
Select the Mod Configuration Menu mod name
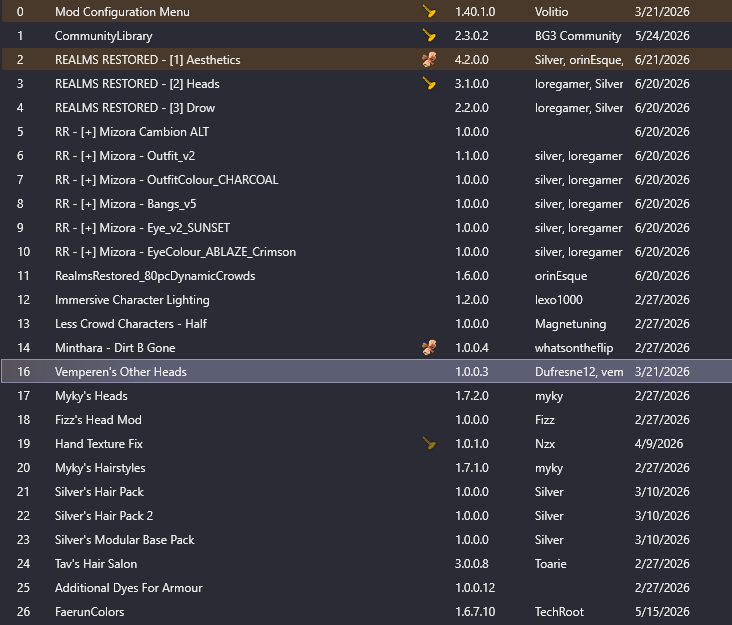coord(122,12)
